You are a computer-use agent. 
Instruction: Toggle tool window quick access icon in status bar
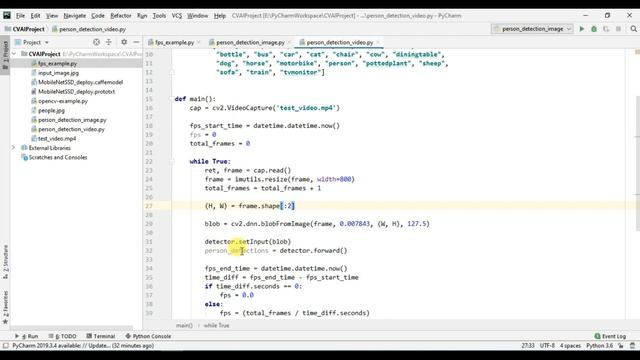click(5, 346)
